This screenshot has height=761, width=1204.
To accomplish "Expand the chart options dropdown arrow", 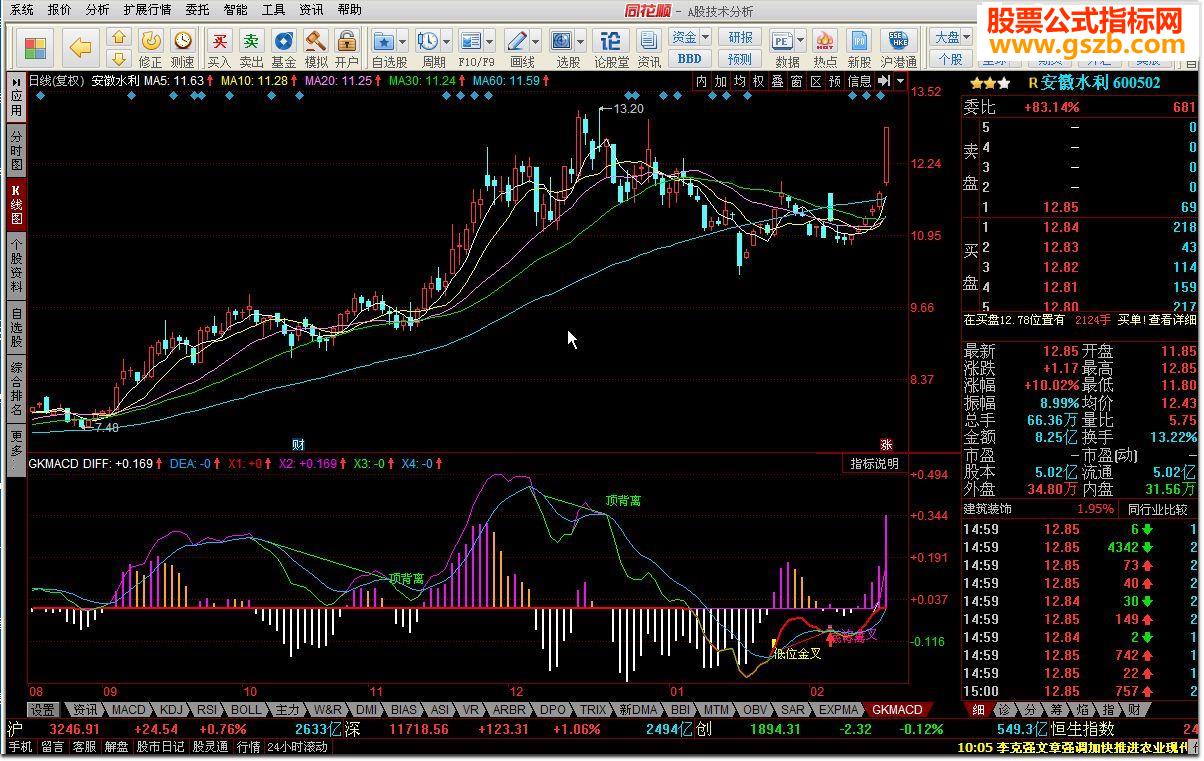I will (x=901, y=81).
